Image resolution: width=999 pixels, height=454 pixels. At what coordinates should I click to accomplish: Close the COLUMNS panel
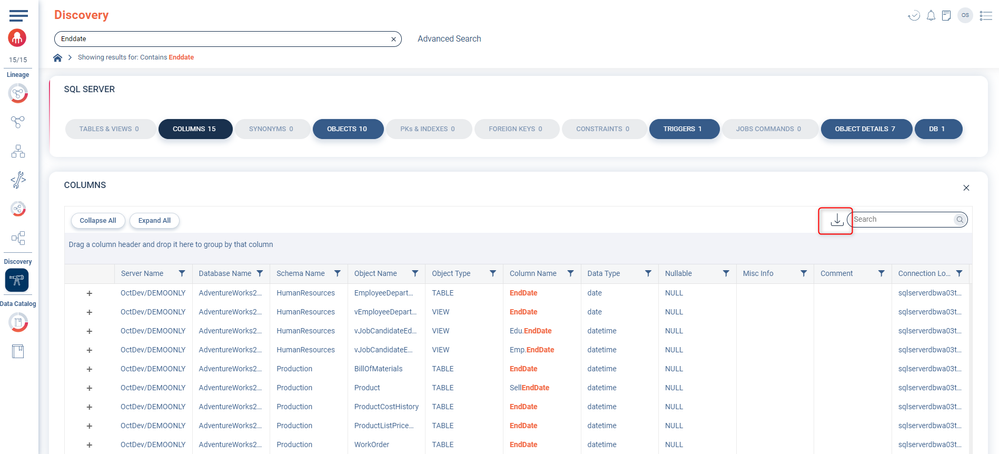coord(966,188)
